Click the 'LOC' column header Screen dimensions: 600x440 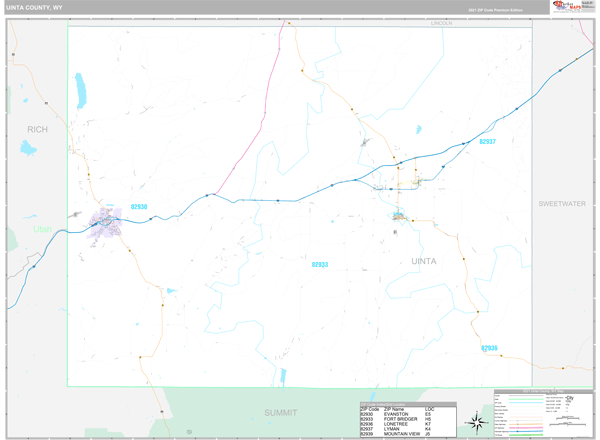point(429,409)
